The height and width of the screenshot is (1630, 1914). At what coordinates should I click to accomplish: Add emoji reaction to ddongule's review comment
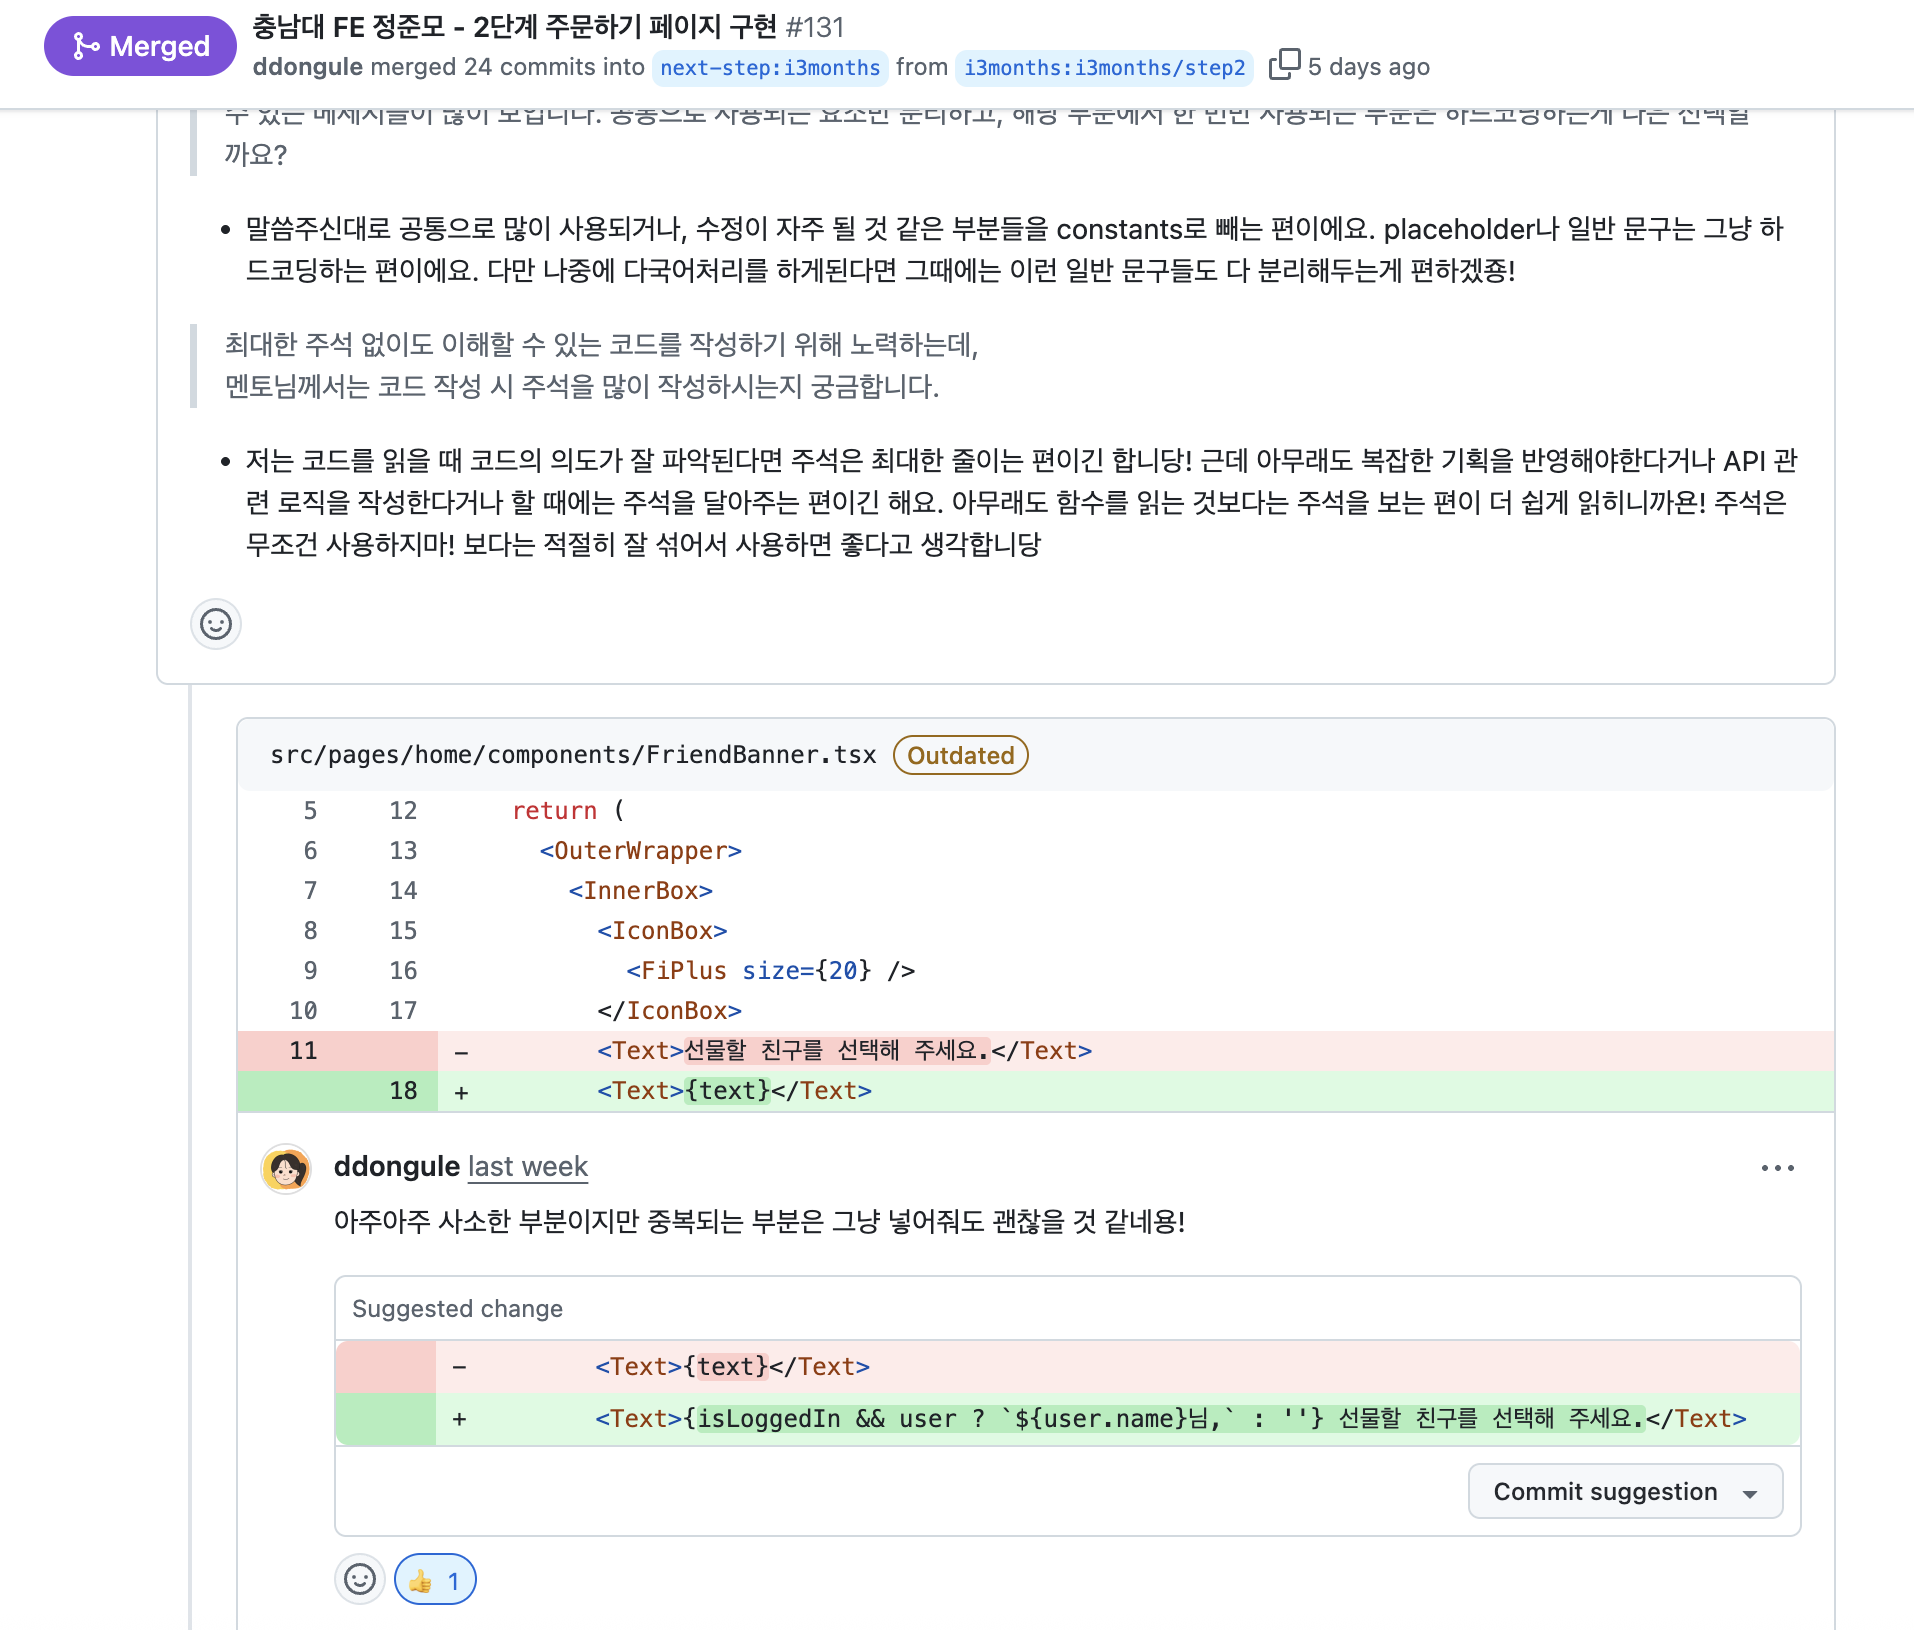360,1579
